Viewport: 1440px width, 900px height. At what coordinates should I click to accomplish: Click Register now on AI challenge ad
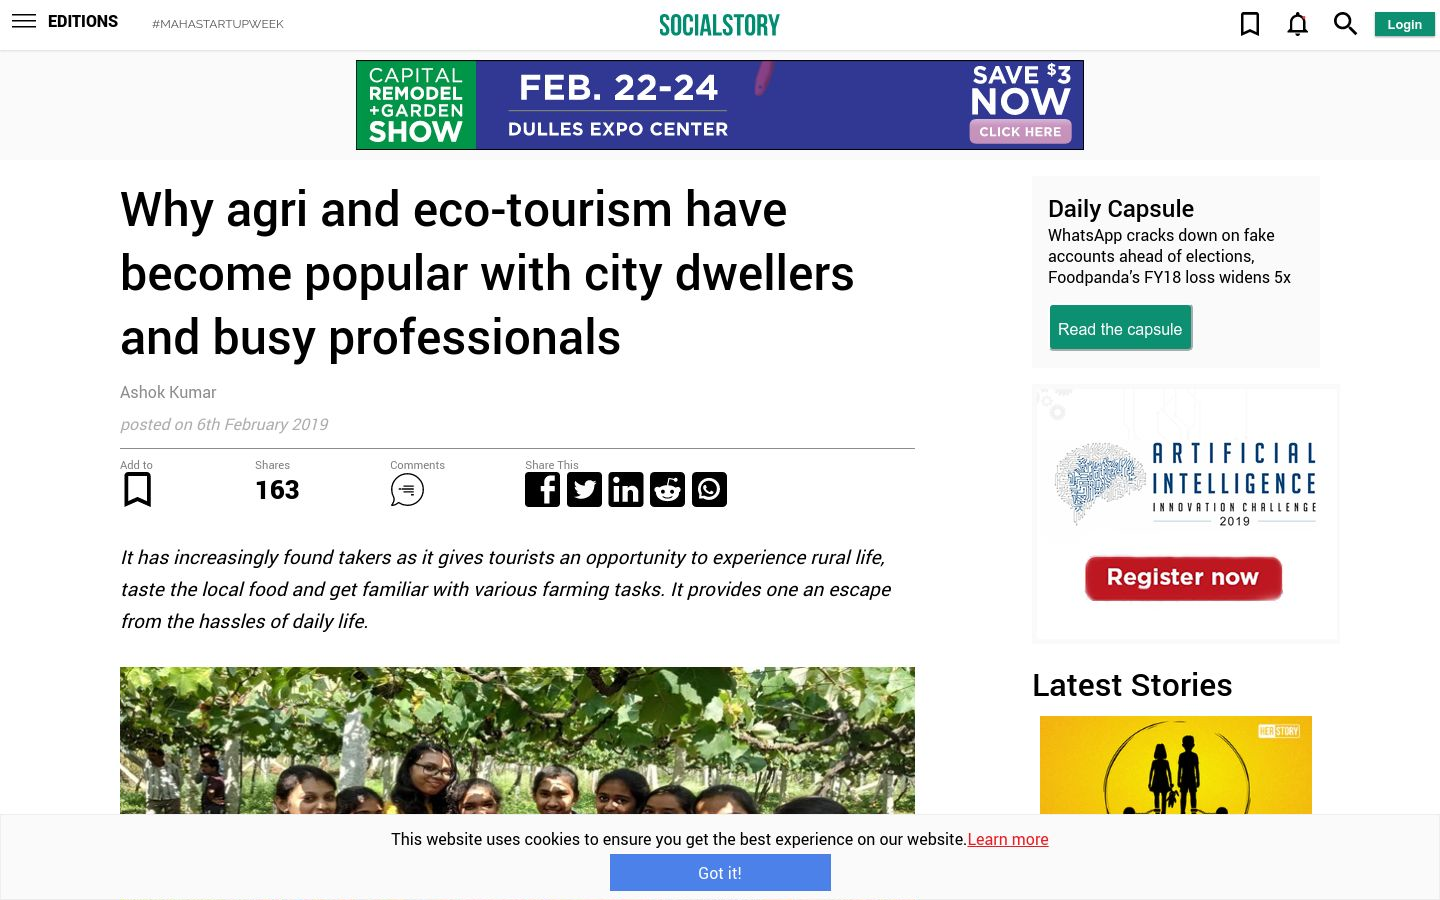point(1183,578)
